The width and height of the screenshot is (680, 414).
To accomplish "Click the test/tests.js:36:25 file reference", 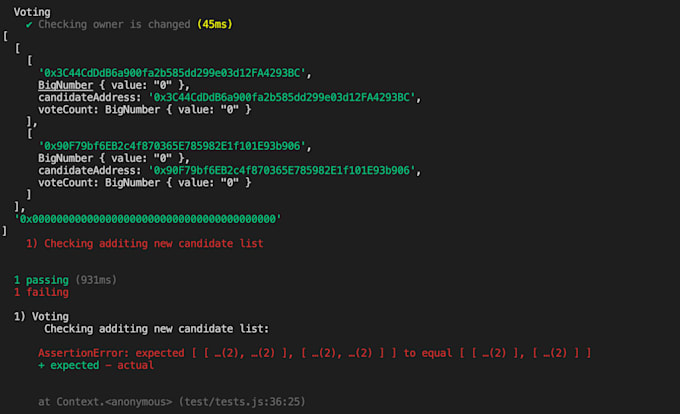I will tap(242, 402).
